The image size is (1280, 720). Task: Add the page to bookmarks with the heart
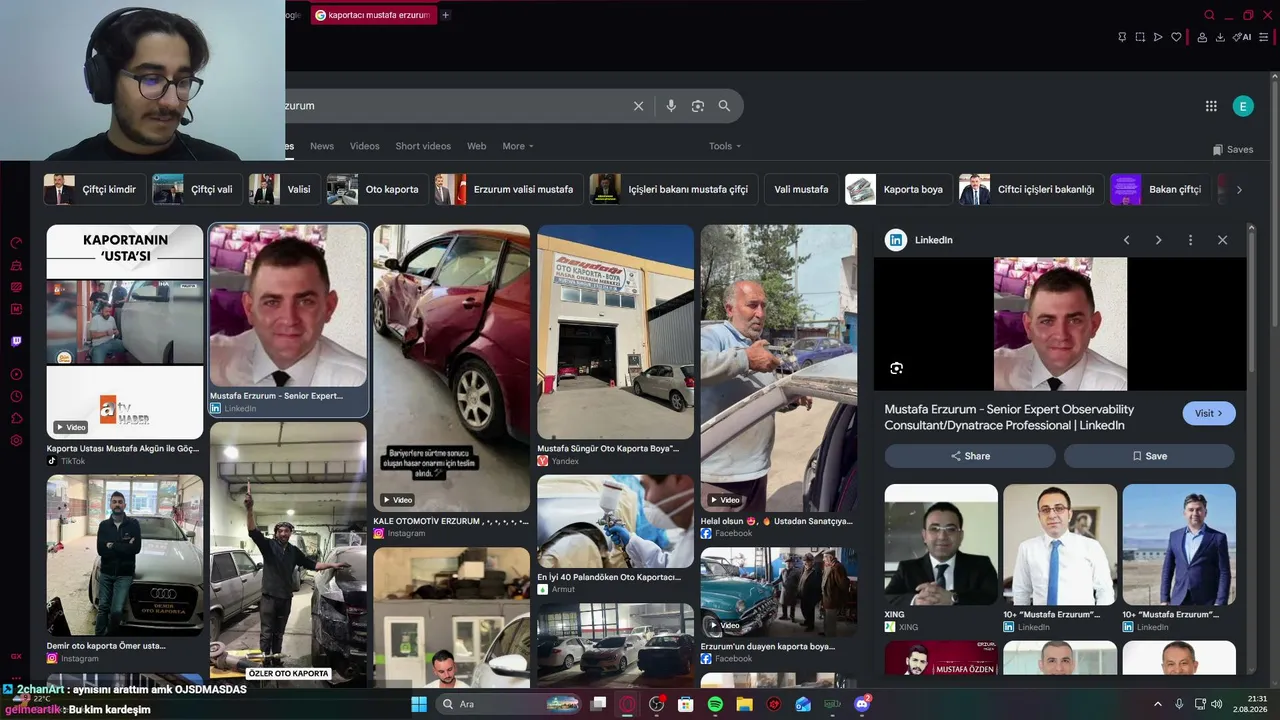coord(1176,37)
